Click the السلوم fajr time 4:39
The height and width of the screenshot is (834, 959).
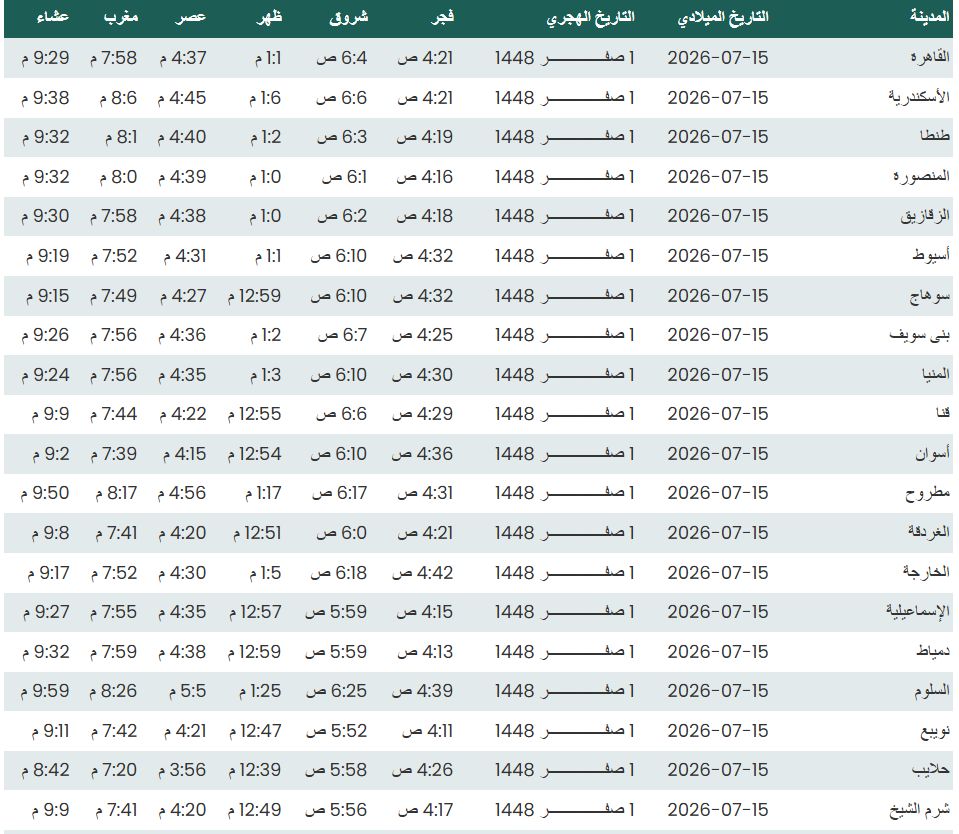423,691
